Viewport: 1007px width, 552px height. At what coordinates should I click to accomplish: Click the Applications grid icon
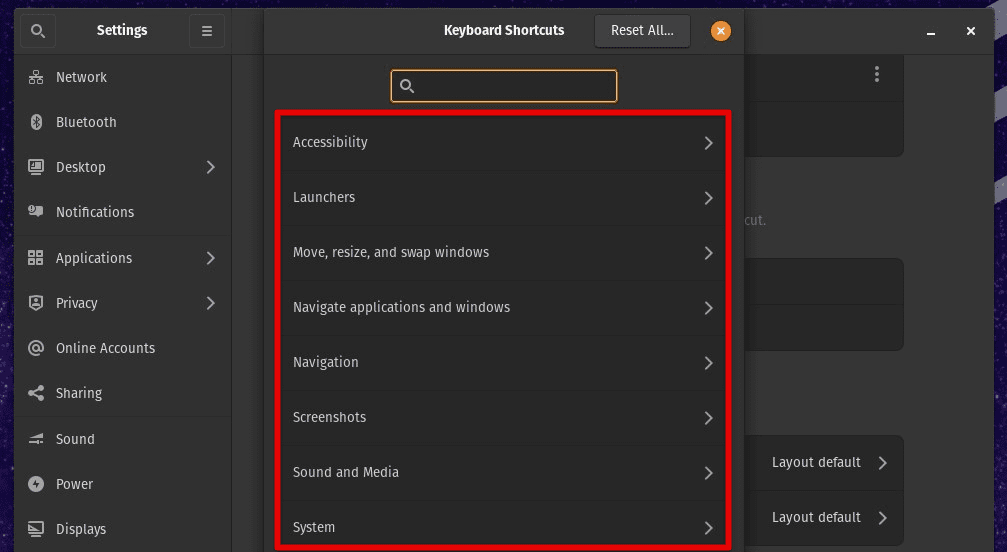[x=36, y=258]
